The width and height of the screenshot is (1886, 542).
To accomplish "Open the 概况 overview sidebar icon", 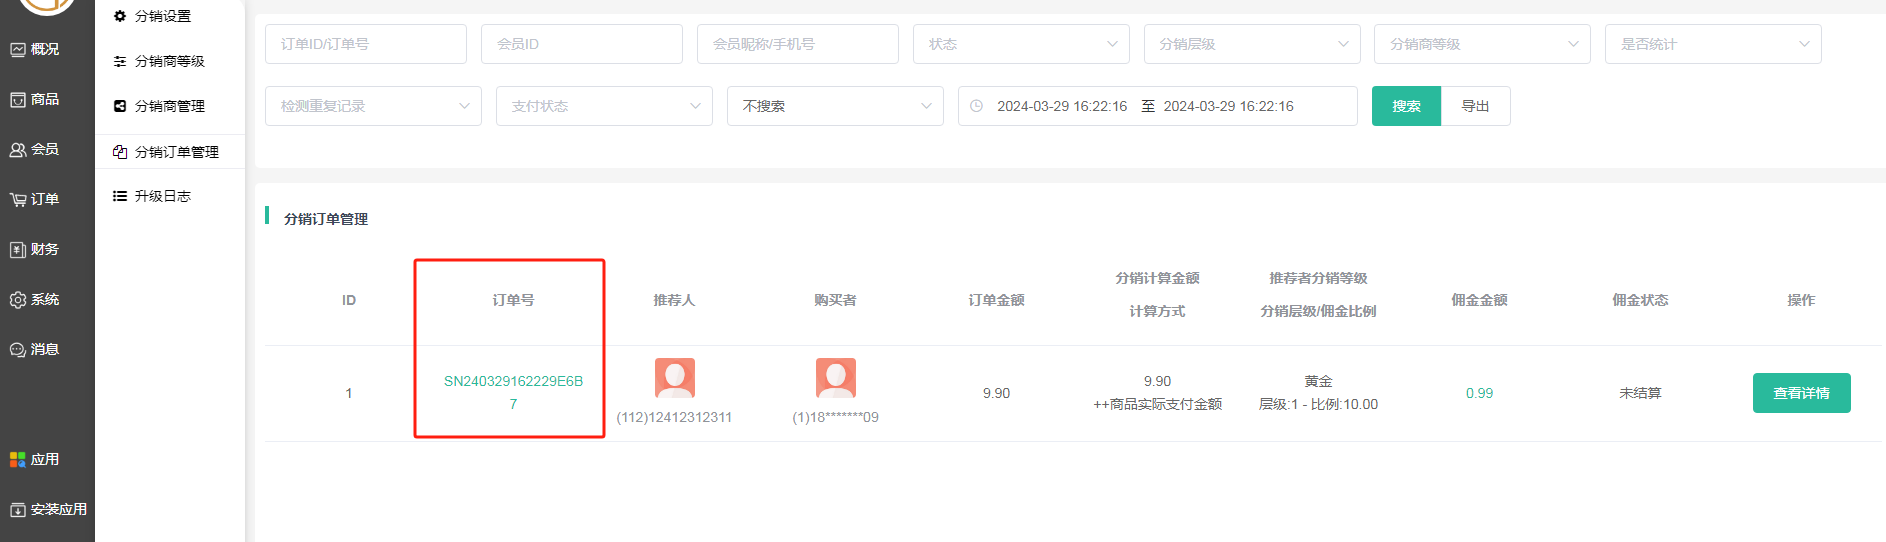I will (x=18, y=50).
